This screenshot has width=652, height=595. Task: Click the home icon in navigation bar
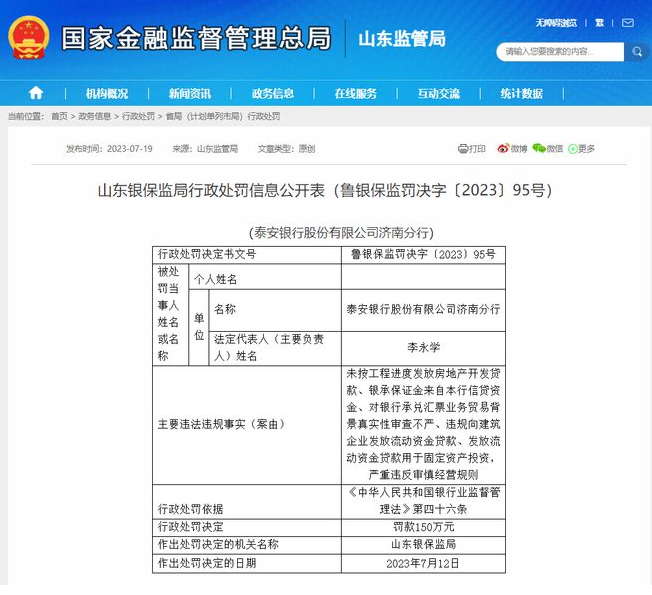pos(36,93)
